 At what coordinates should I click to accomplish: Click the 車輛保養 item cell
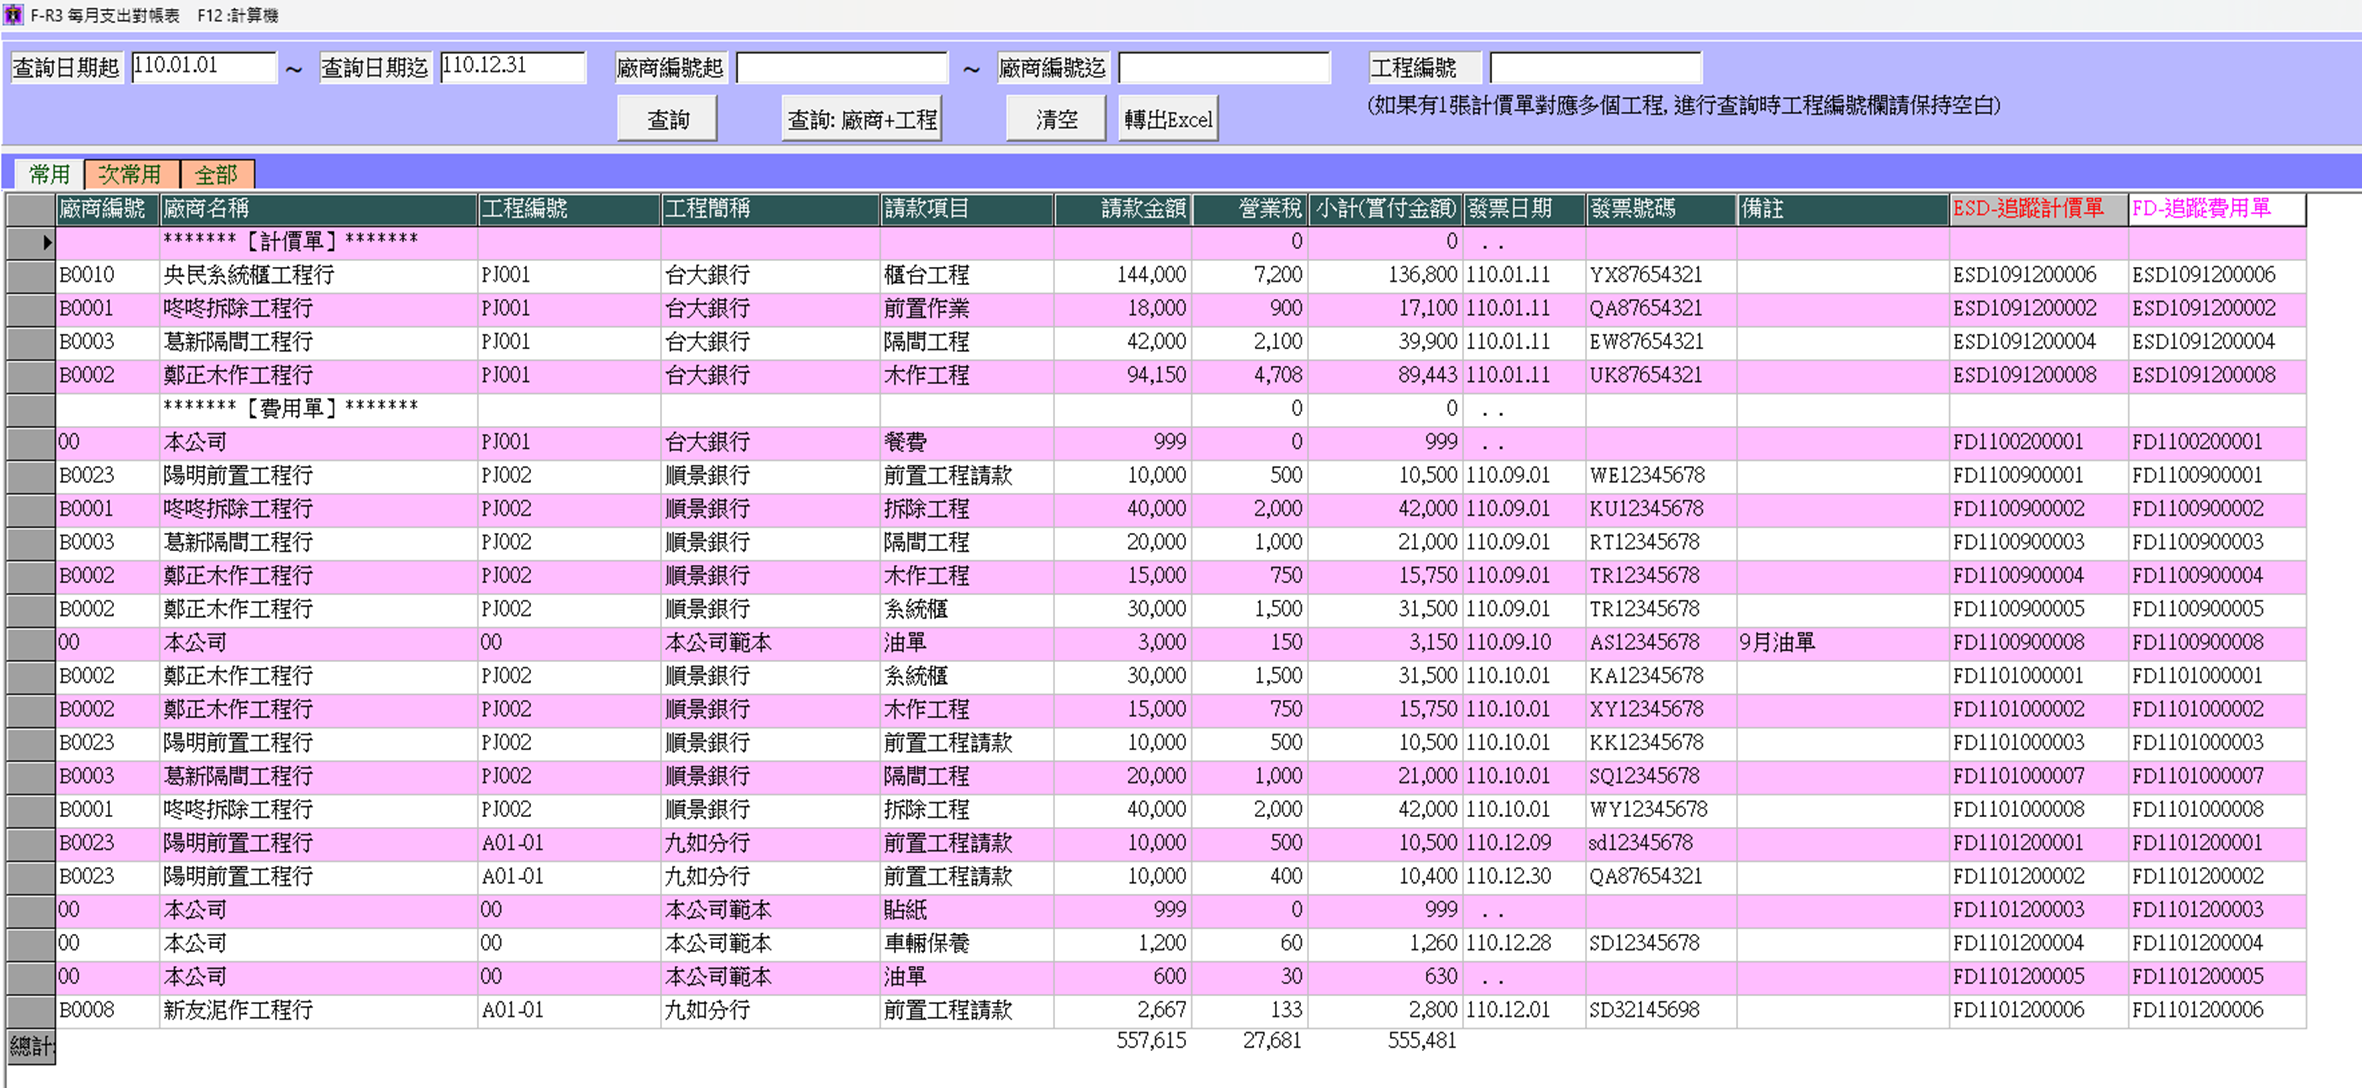click(966, 943)
